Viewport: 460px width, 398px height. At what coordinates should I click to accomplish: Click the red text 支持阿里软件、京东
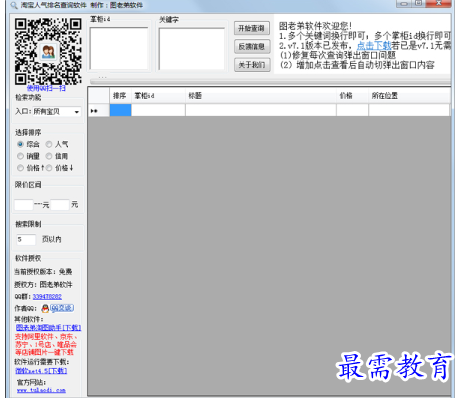46,337
